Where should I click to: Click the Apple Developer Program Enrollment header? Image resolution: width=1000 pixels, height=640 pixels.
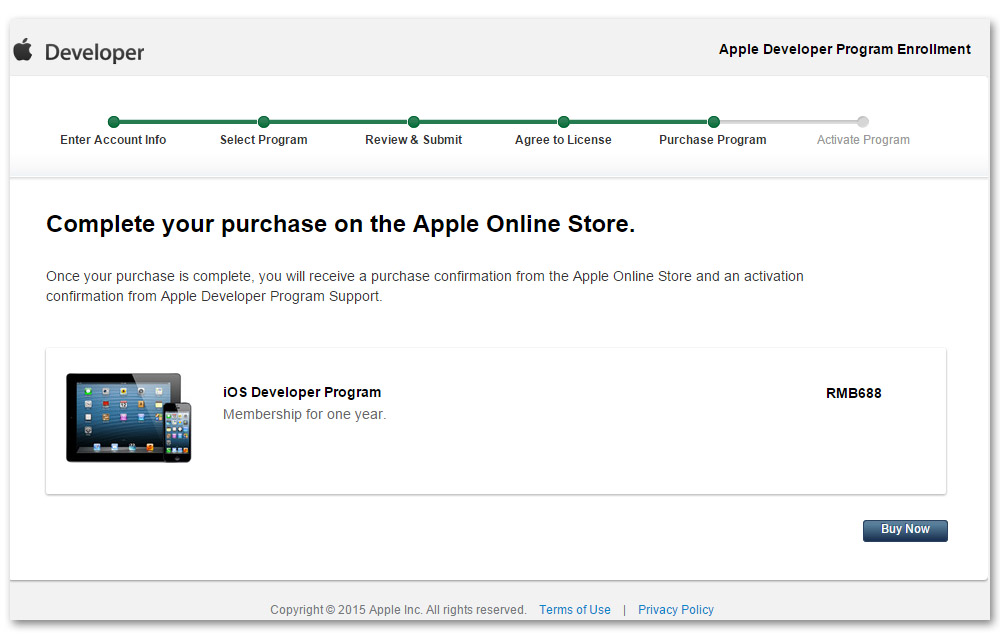pos(844,48)
